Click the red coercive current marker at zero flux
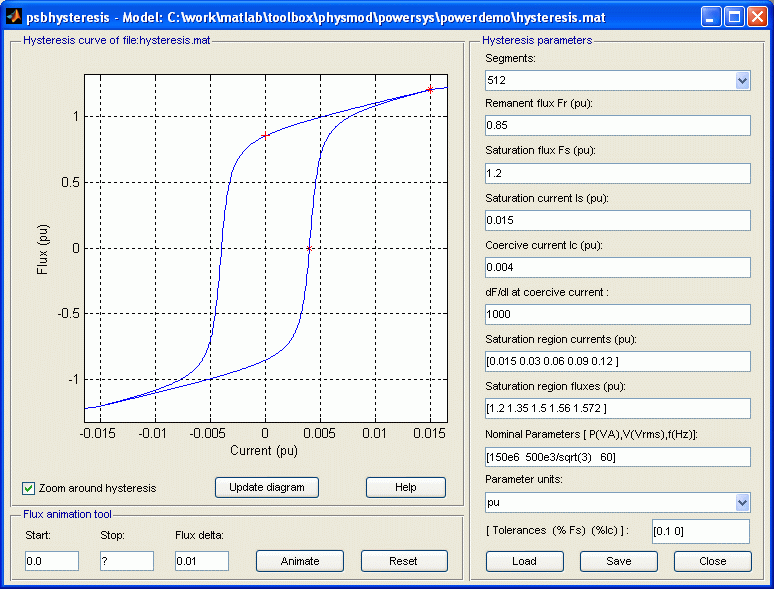 point(310,249)
